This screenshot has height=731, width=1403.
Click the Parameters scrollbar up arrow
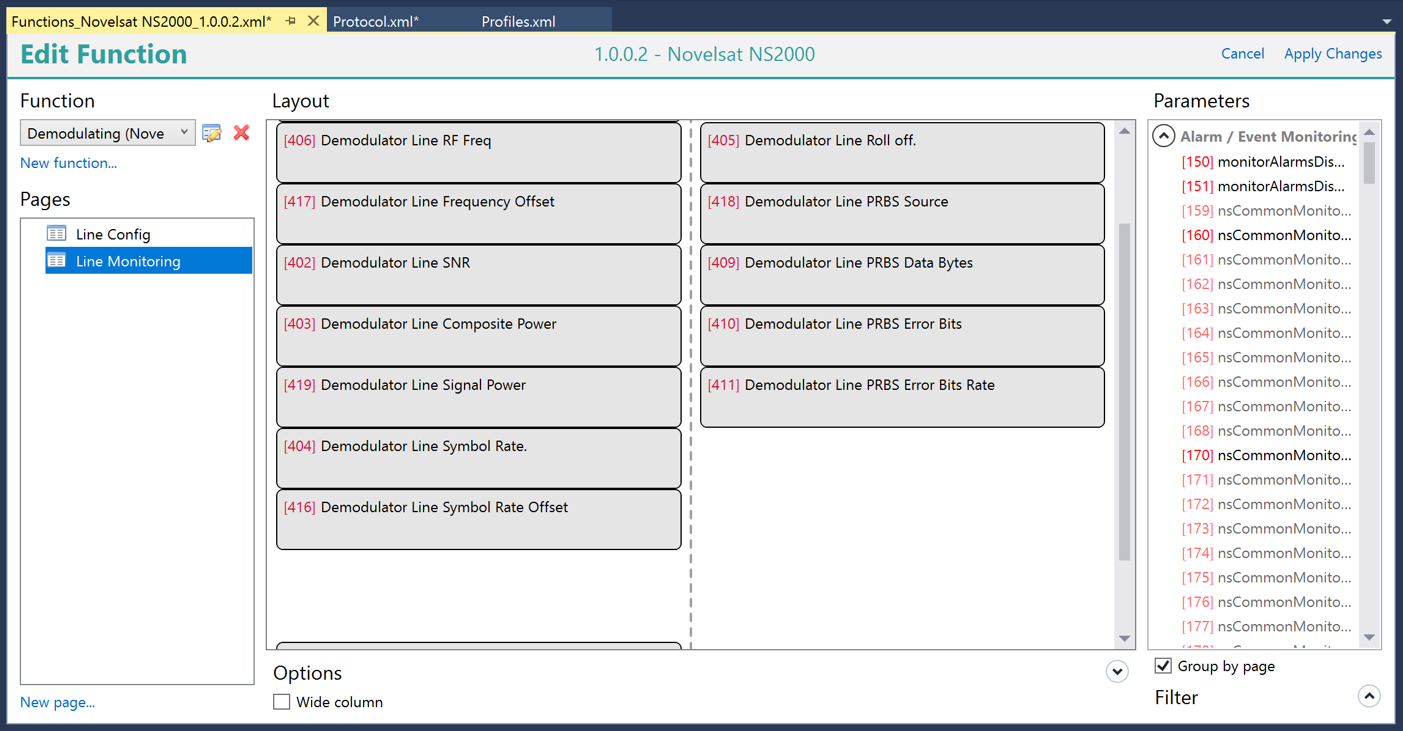pyautogui.click(x=1370, y=132)
